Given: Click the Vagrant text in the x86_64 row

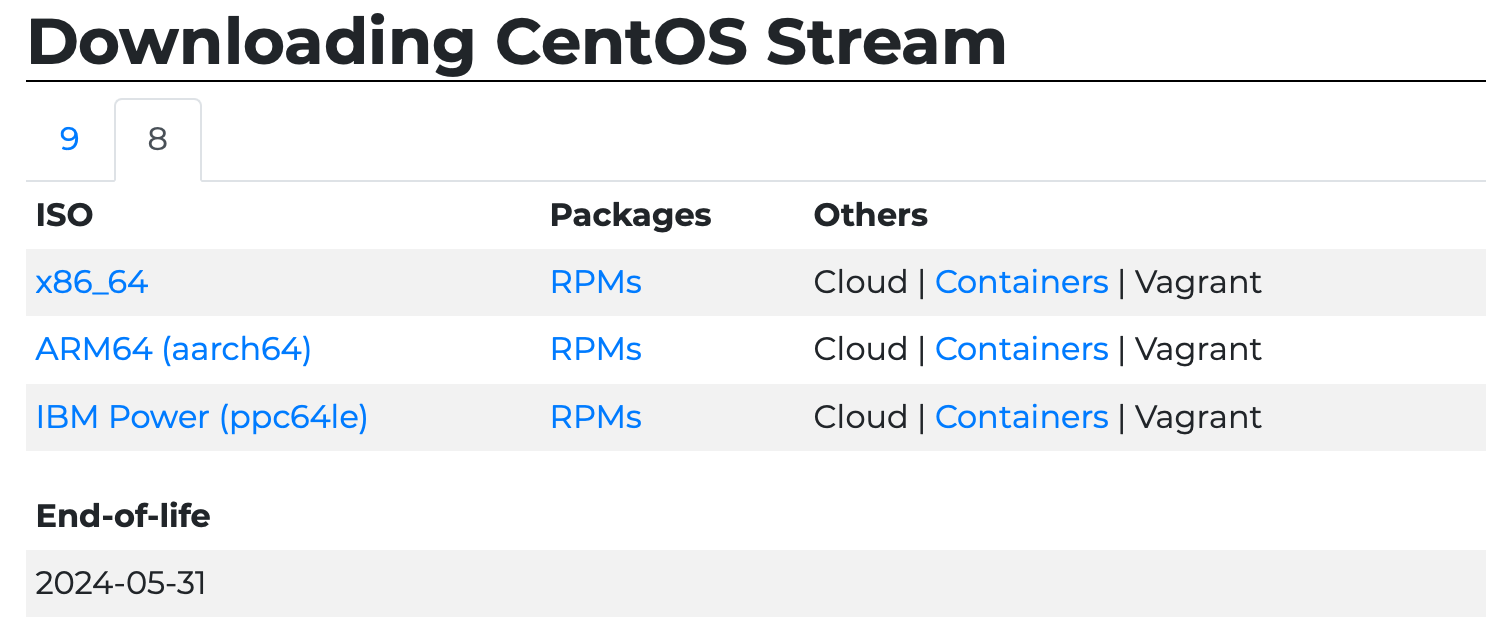Looking at the screenshot, I should (1198, 283).
